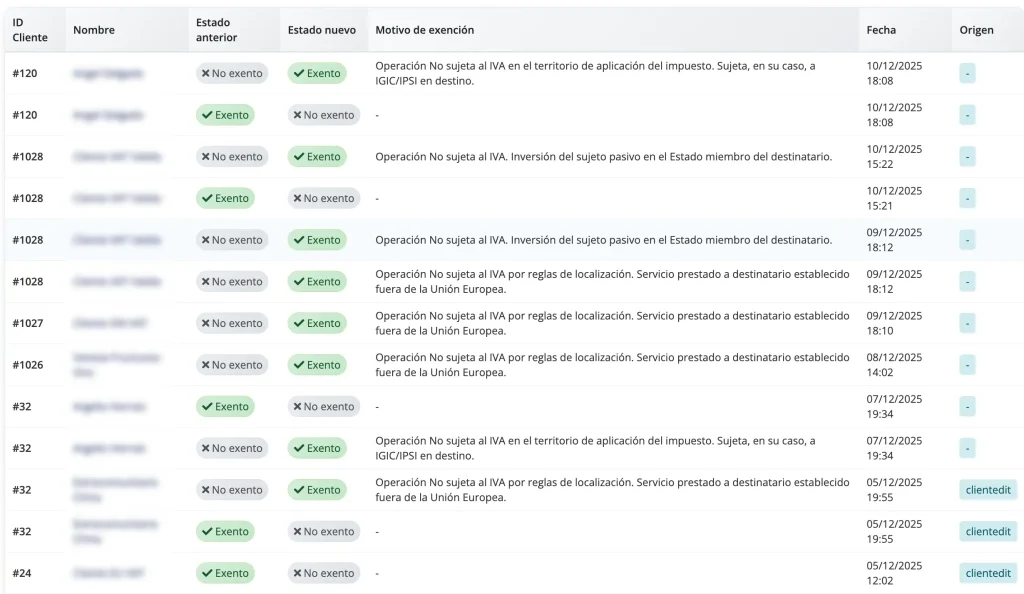Click the checkmark icon in client #1027's Exento badge

(x=299, y=323)
